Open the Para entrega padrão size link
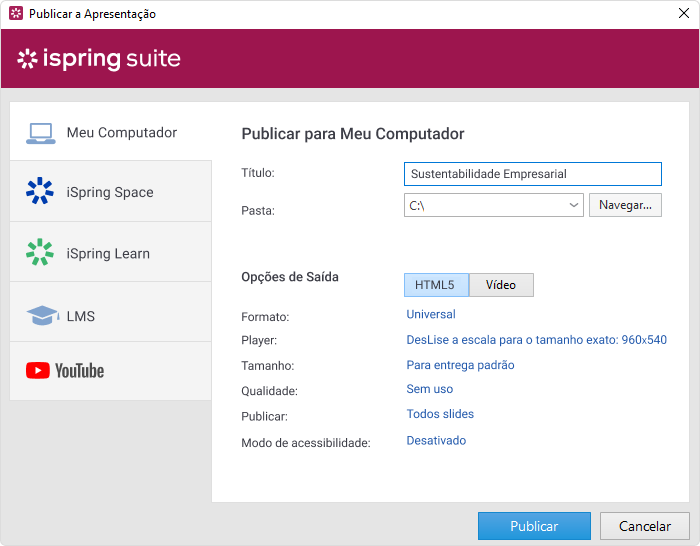 [460, 365]
